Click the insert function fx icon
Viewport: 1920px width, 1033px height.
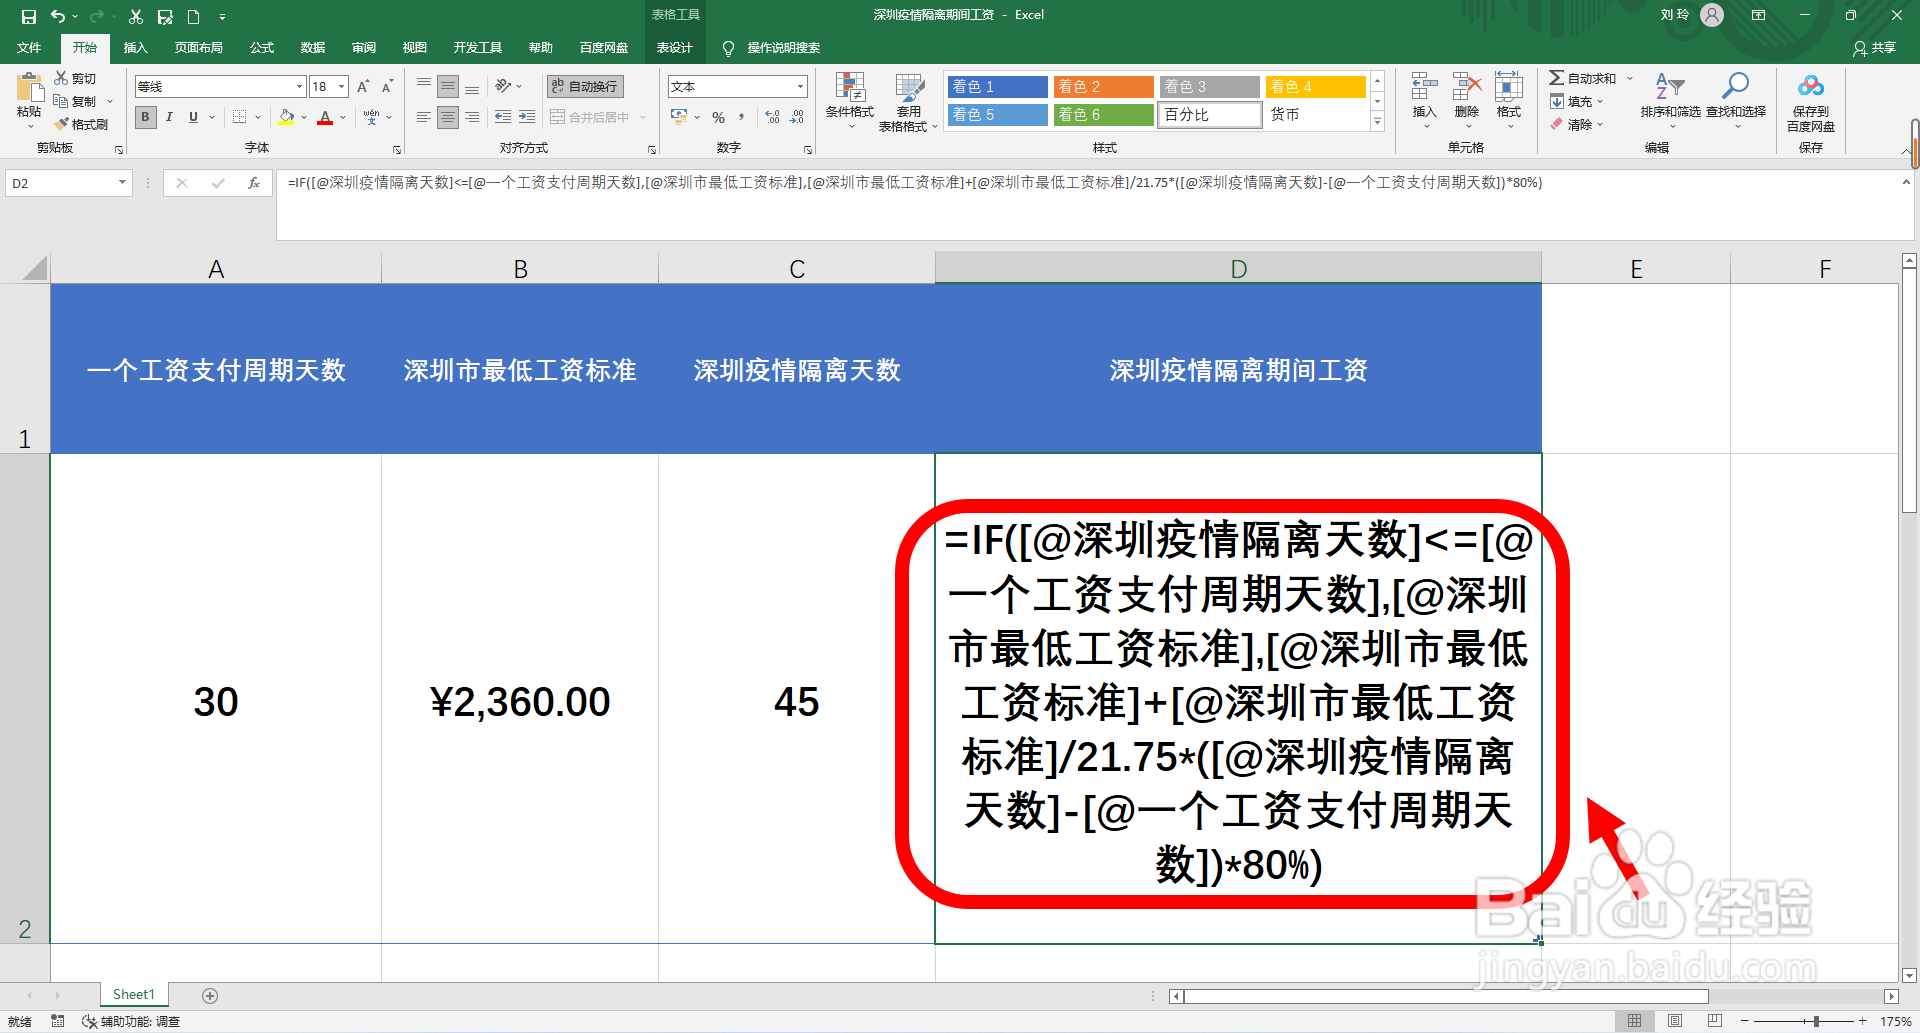point(254,183)
